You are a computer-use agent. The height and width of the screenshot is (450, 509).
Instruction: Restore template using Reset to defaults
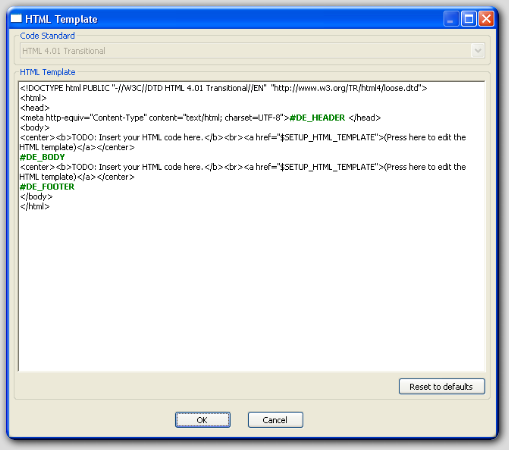click(x=442, y=386)
